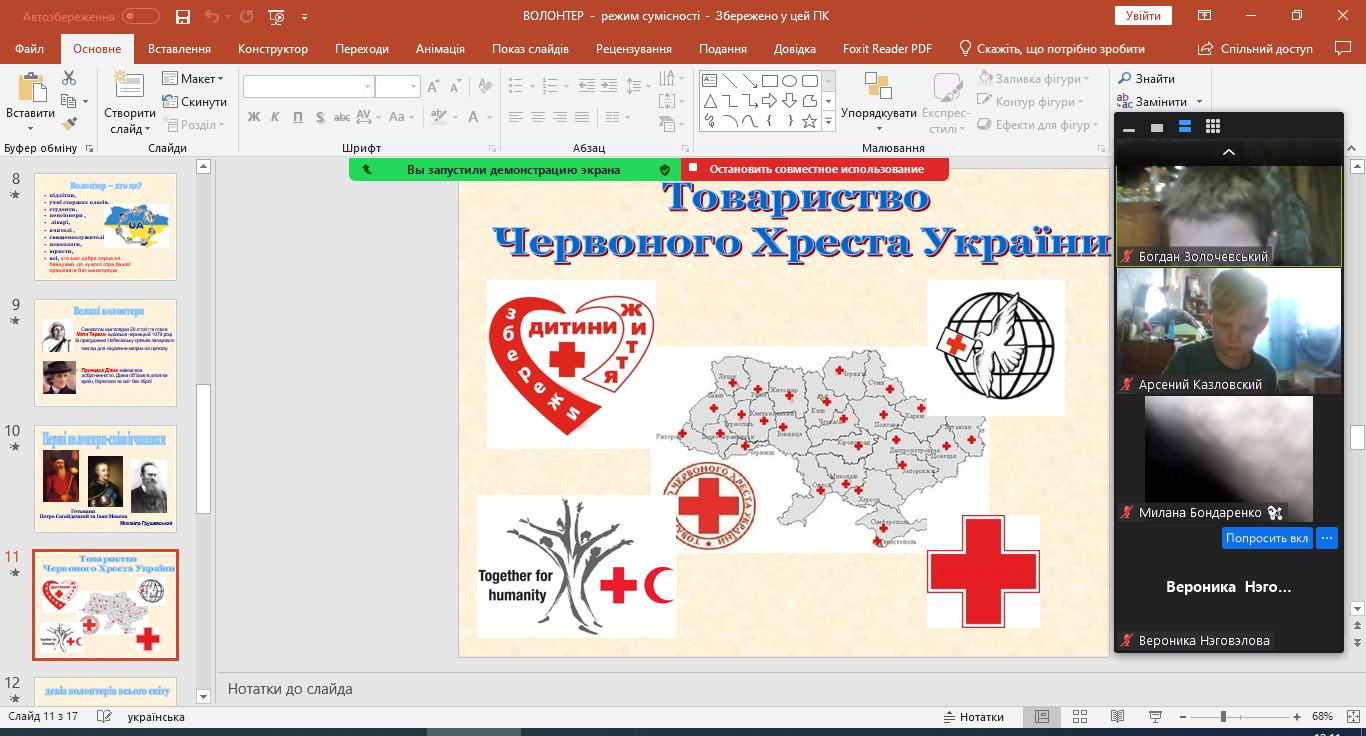Screen dimensions: 1366x736
Task: Expand the shapes gallery More arrow
Action: coord(828,121)
